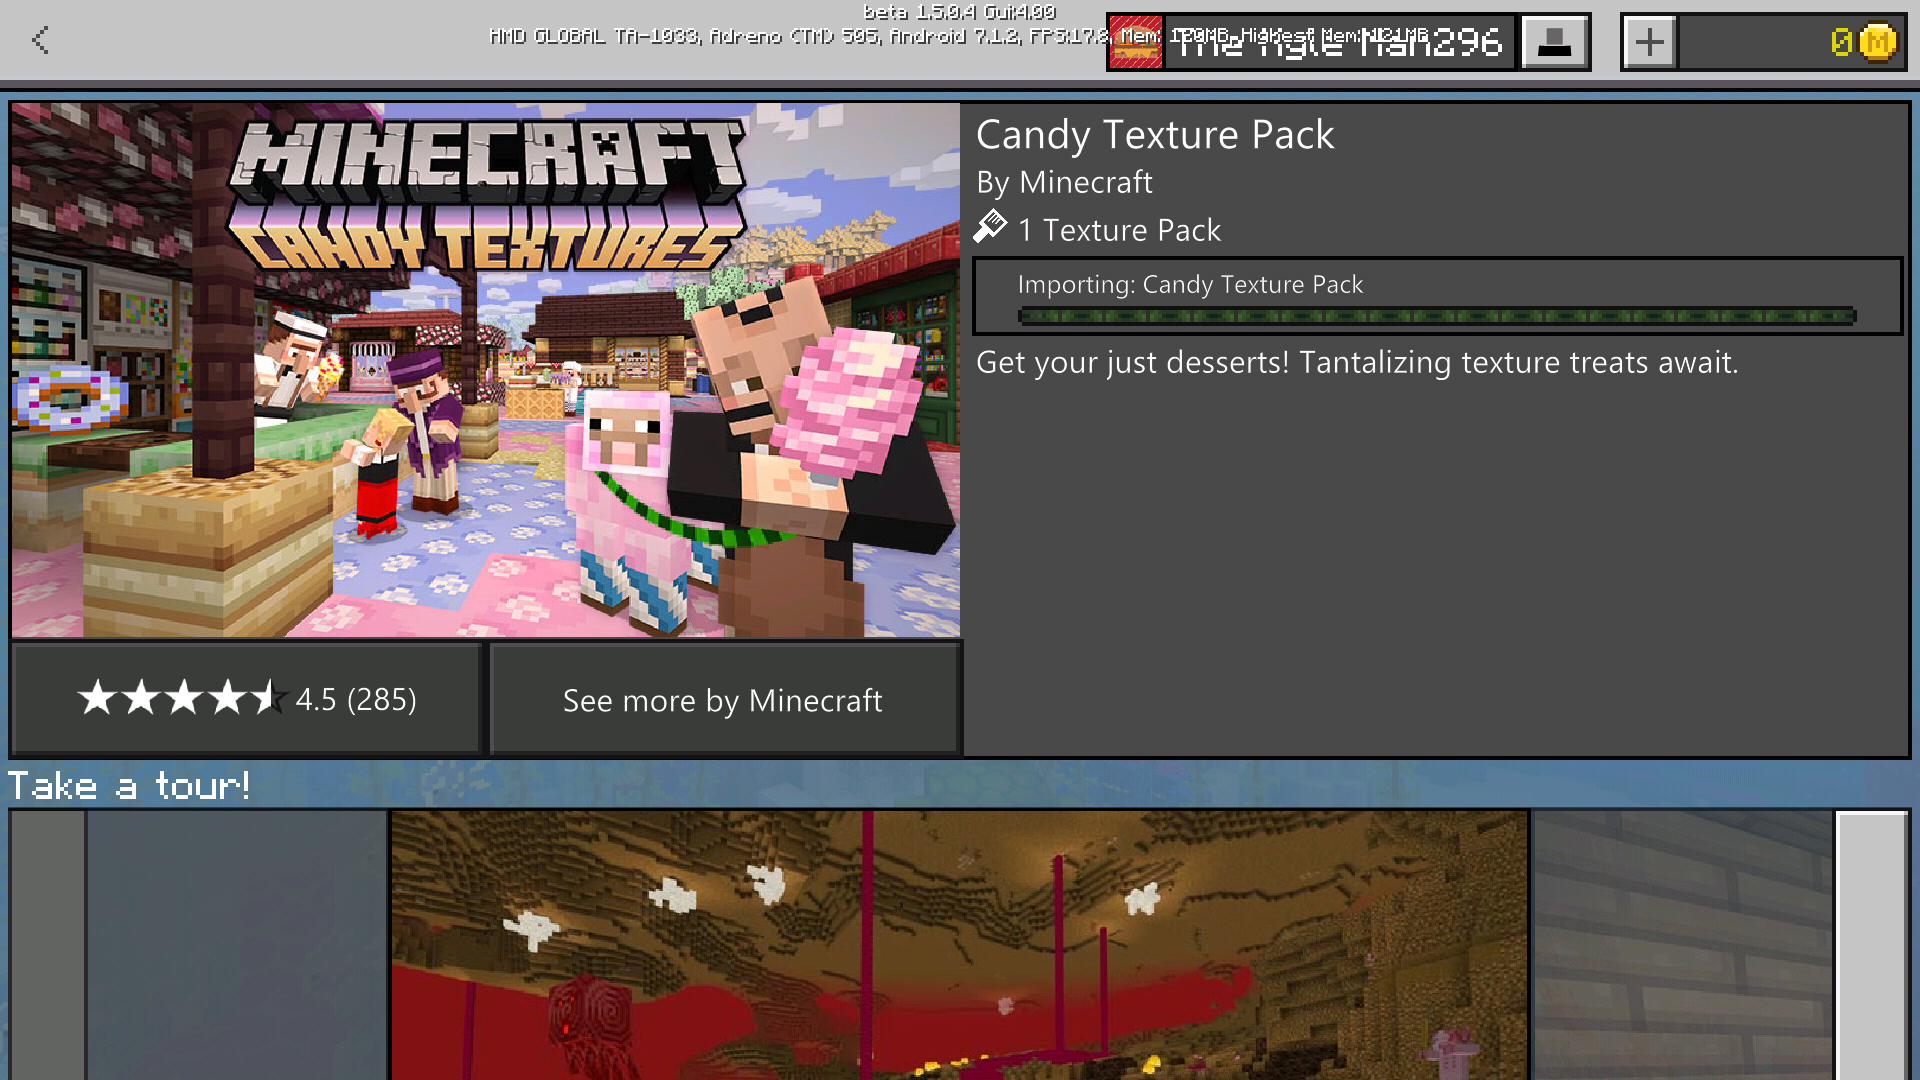Click the white panel at far right
The height and width of the screenshot is (1080, 1920).
(x=1872, y=944)
